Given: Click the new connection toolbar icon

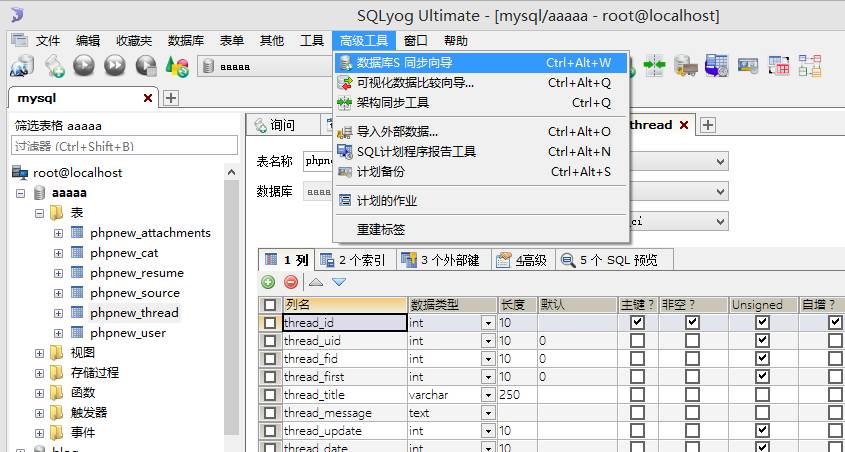Looking at the screenshot, I should point(22,66).
